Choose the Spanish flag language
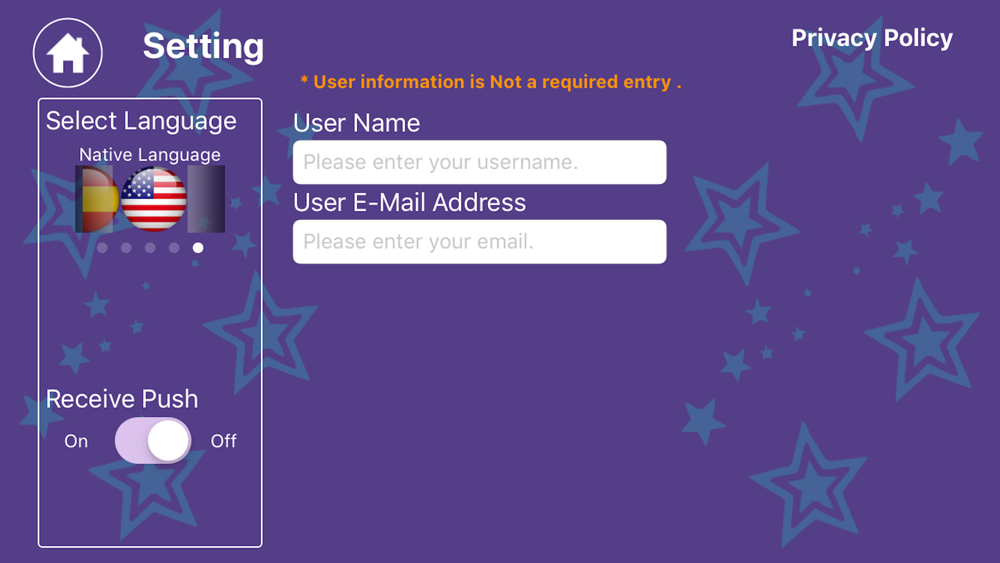 pyautogui.click(x=97, y=199)
